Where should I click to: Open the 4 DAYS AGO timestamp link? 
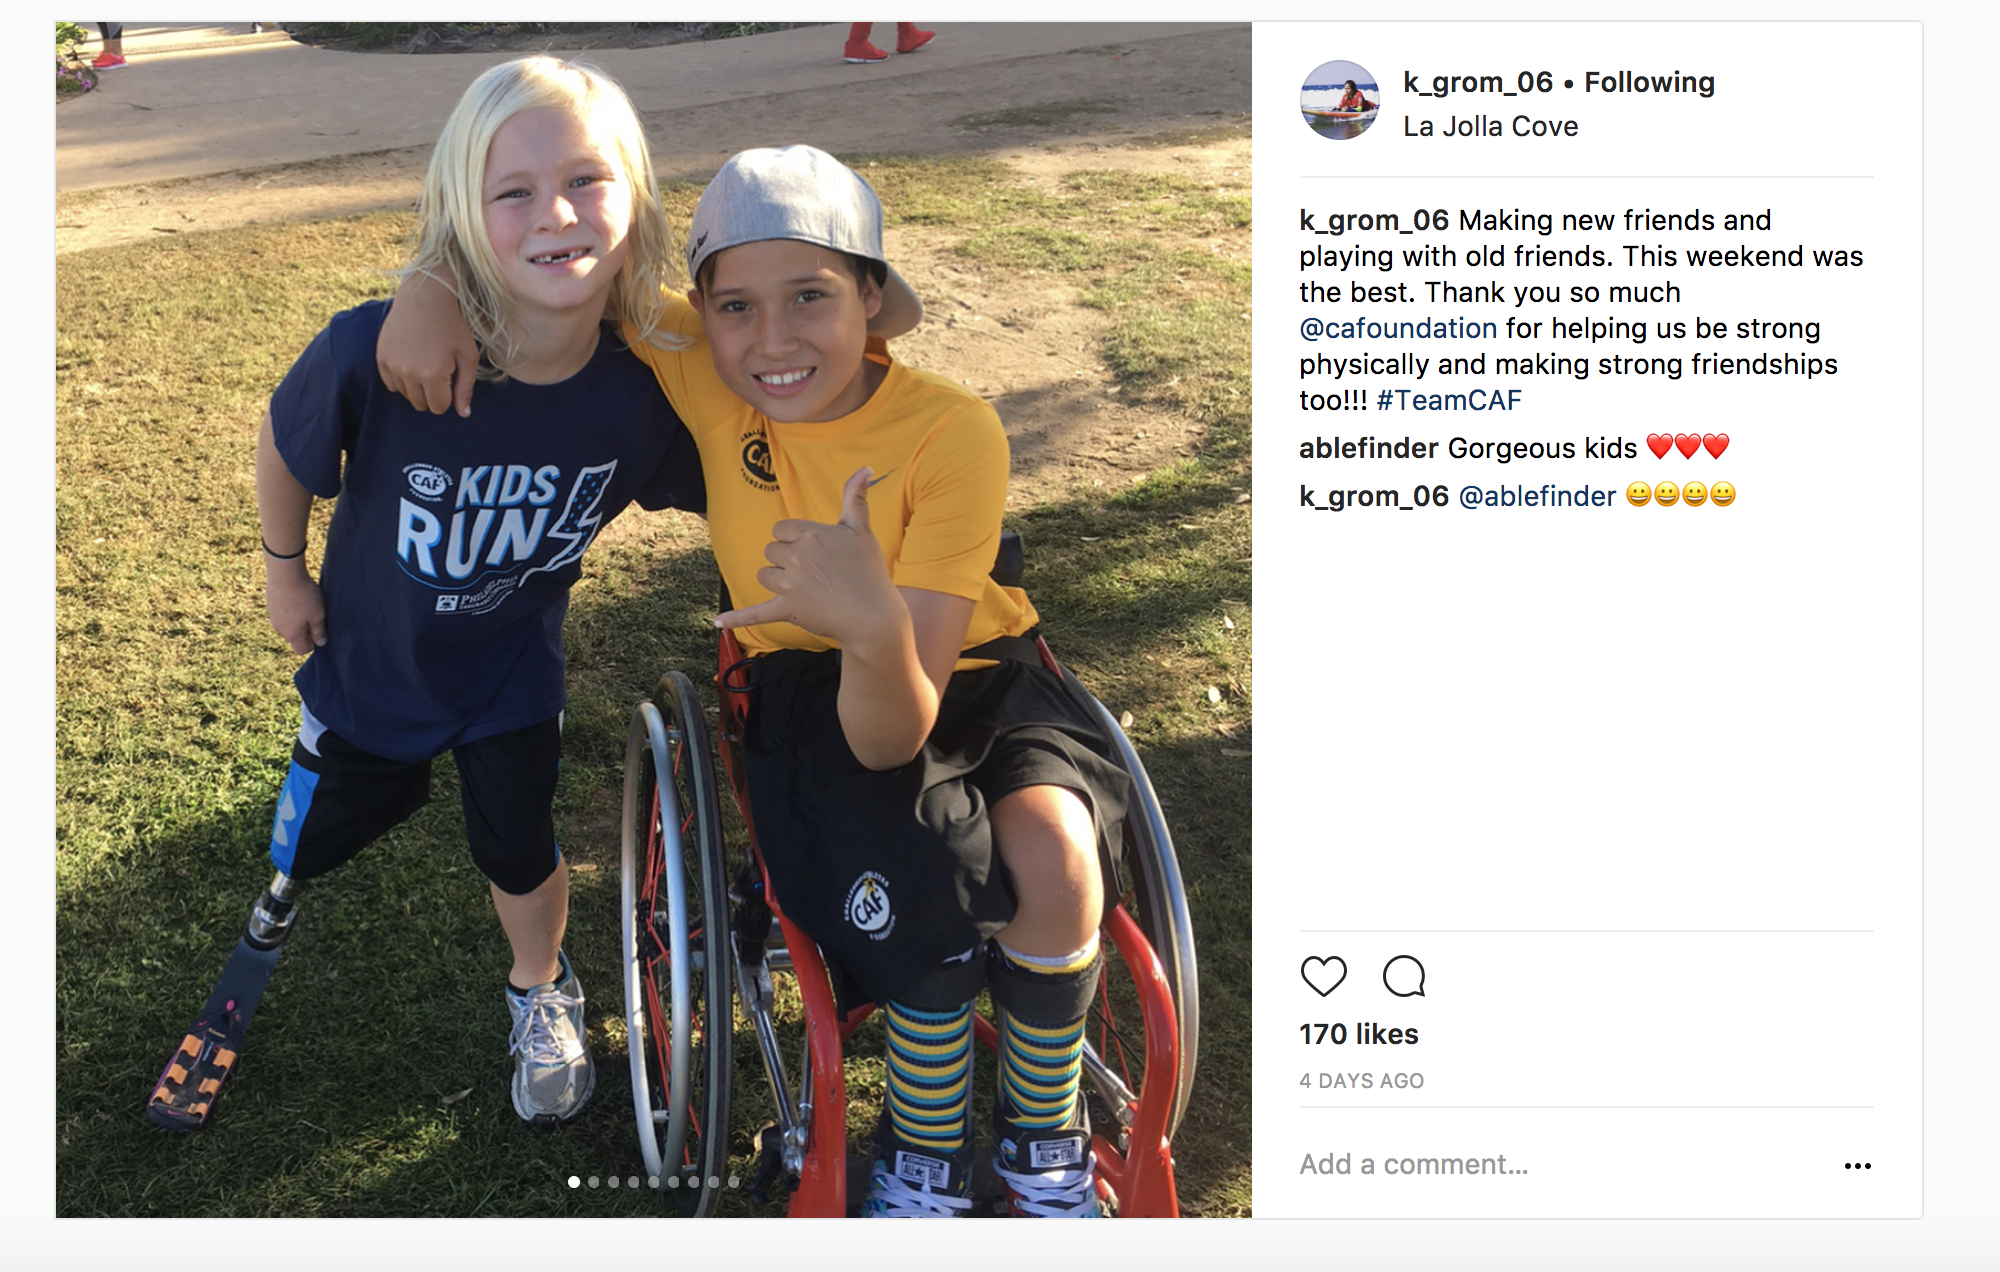[x=1361, y=1081]
